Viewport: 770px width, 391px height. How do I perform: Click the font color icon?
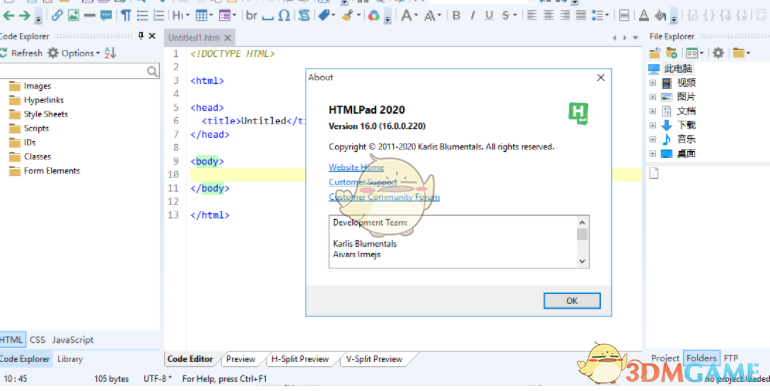644,15
